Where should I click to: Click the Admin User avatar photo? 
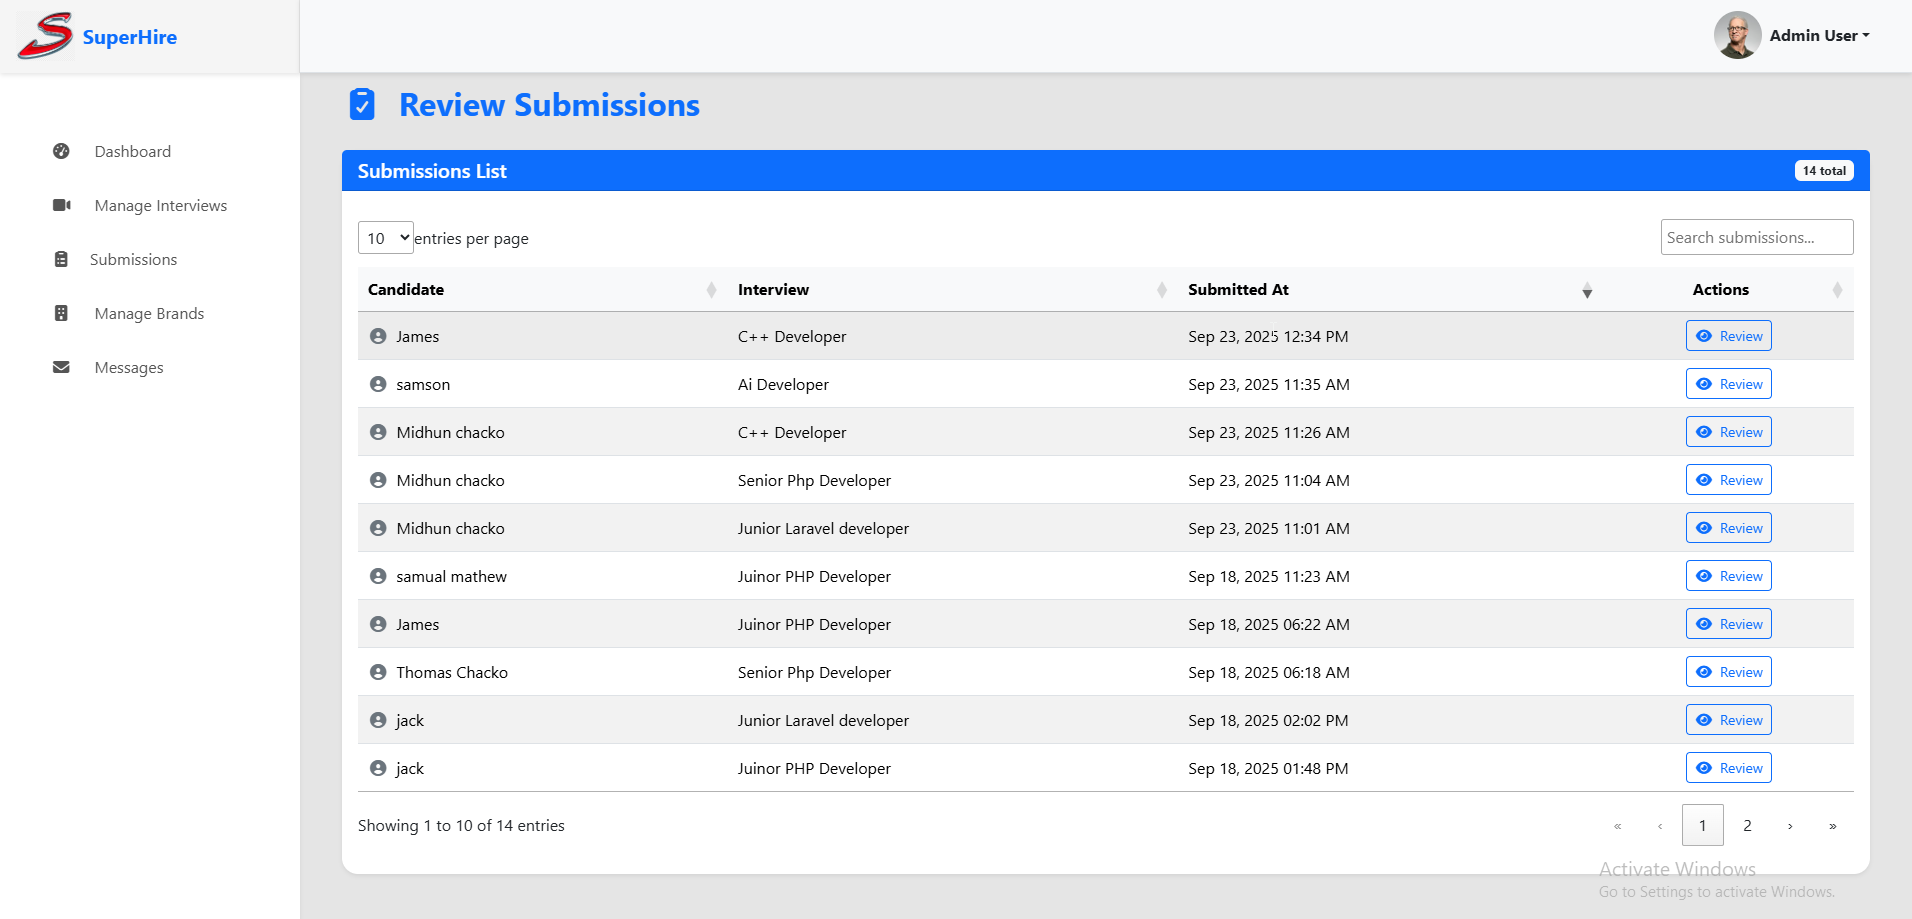pos(1737,35)
